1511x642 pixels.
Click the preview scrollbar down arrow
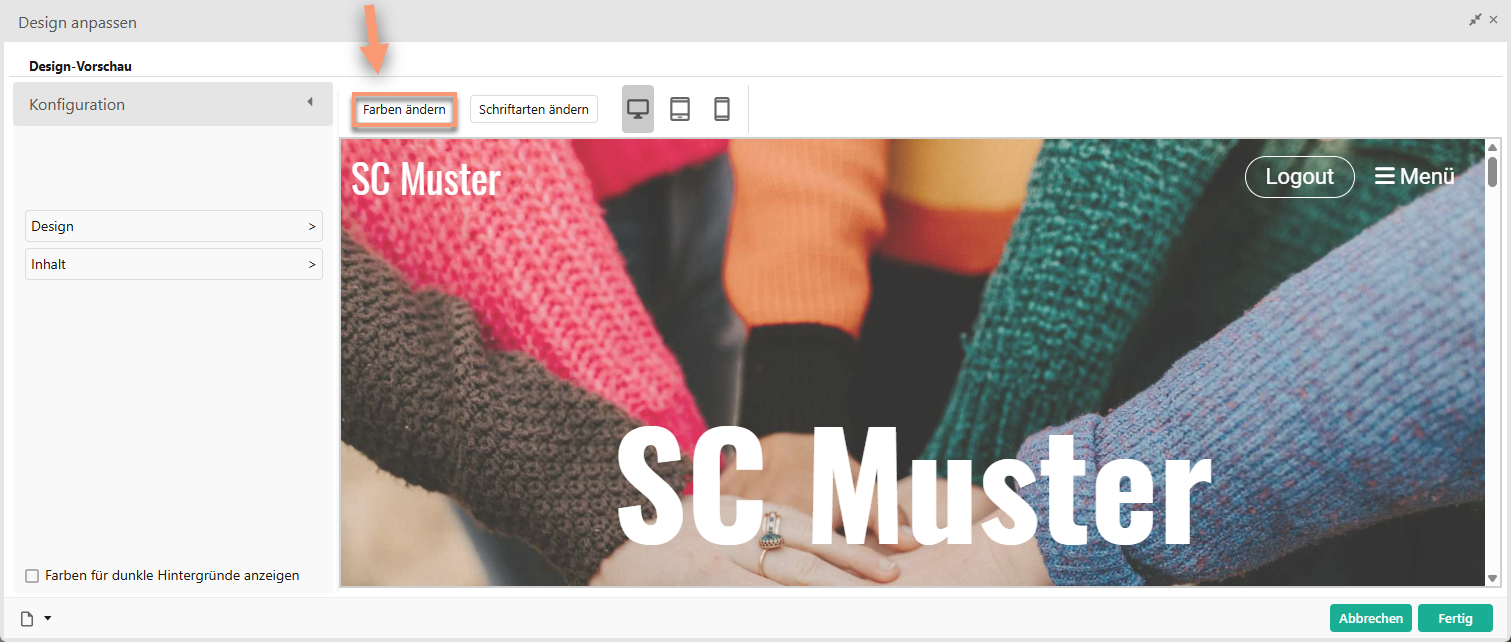tap(1493, 578)
